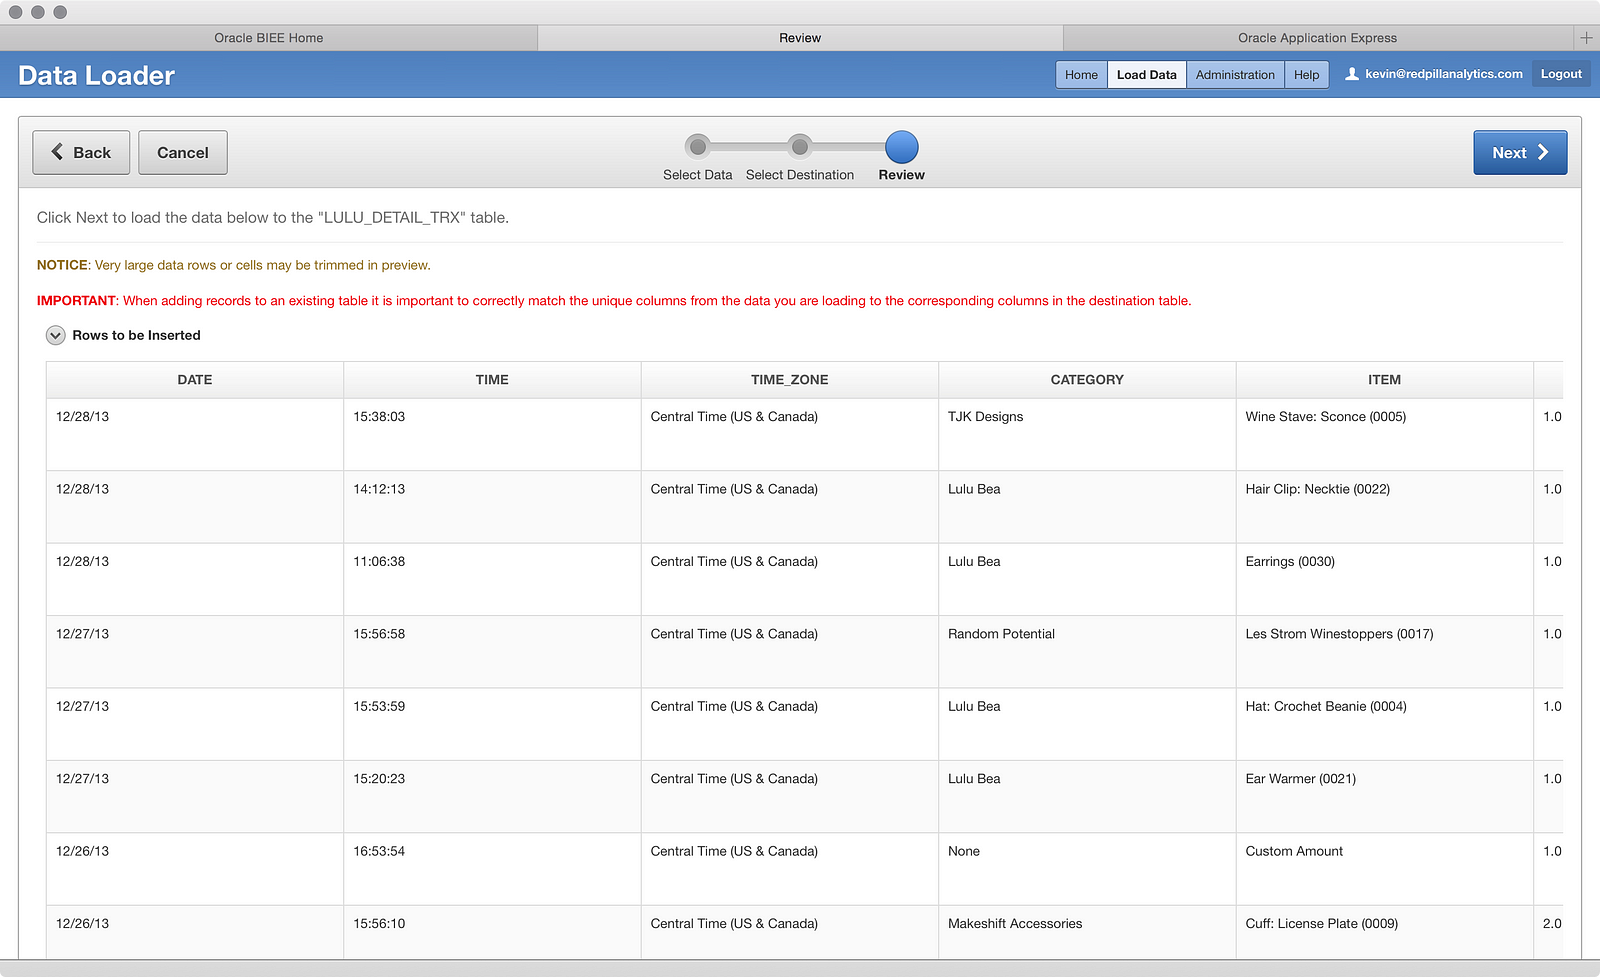
Task: Select the time cell 15:56:10
Action: 492,933
